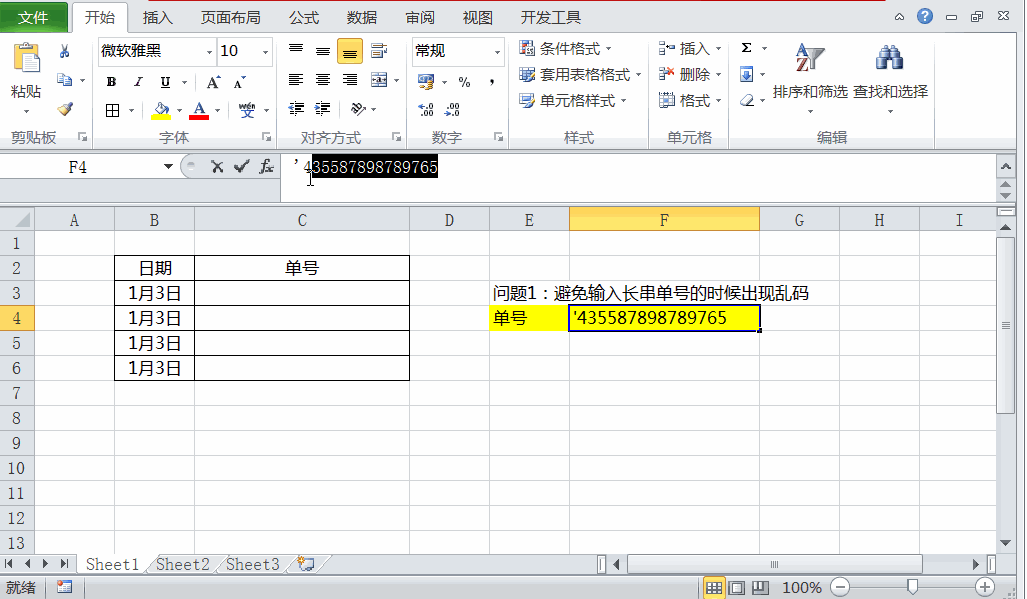
Task: Open Sort and Filter (排序和筛选)
Action: pyautogui.click(x=810, y=77)
